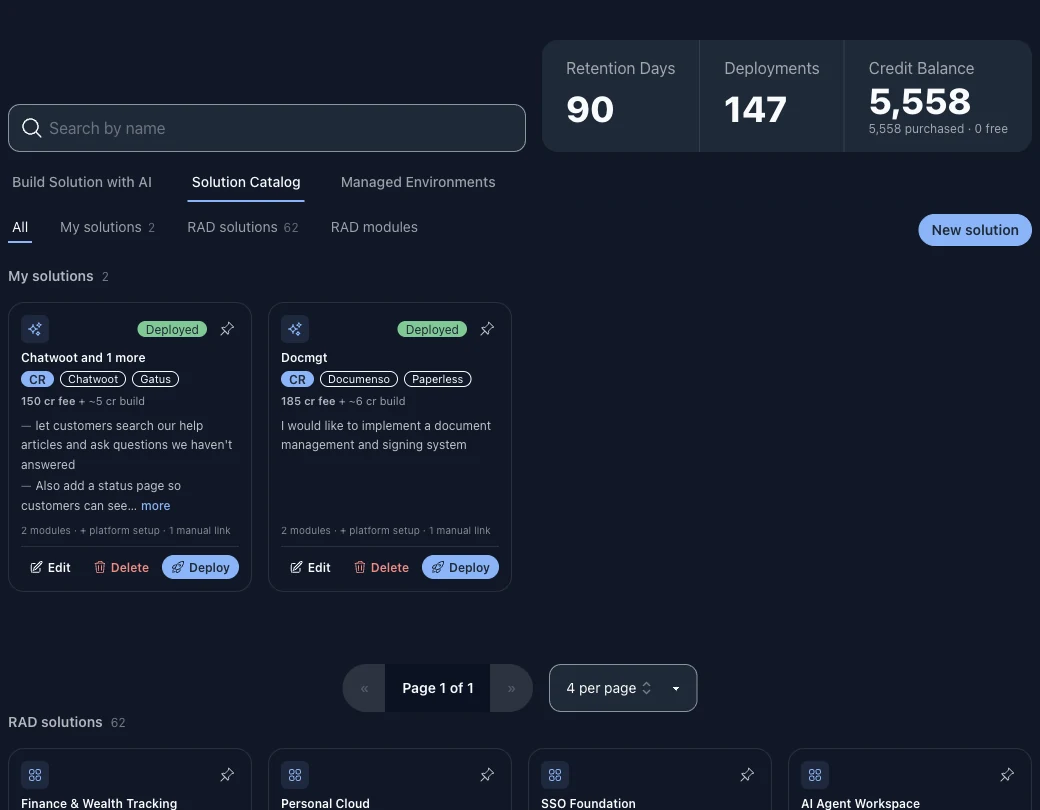Deploy the Docmgt solution
Screen dimensions: 1040x810
click(460, 567)
